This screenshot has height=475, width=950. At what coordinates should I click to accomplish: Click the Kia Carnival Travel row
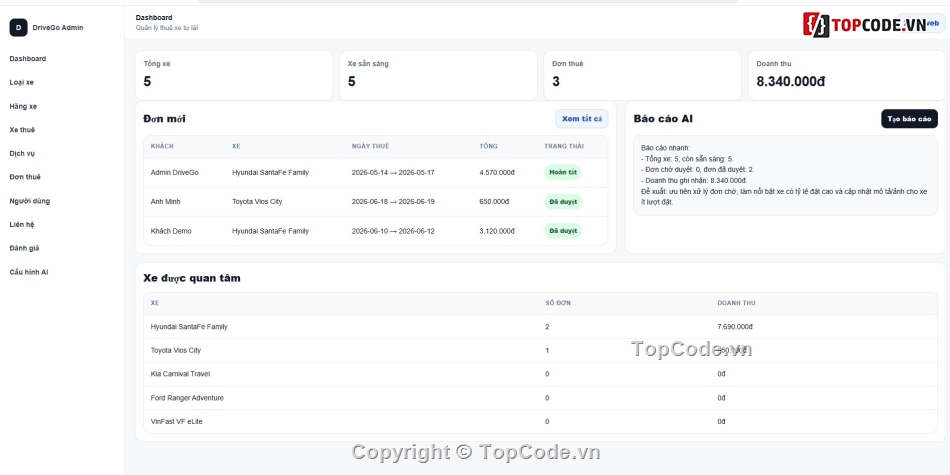[540, 374]
